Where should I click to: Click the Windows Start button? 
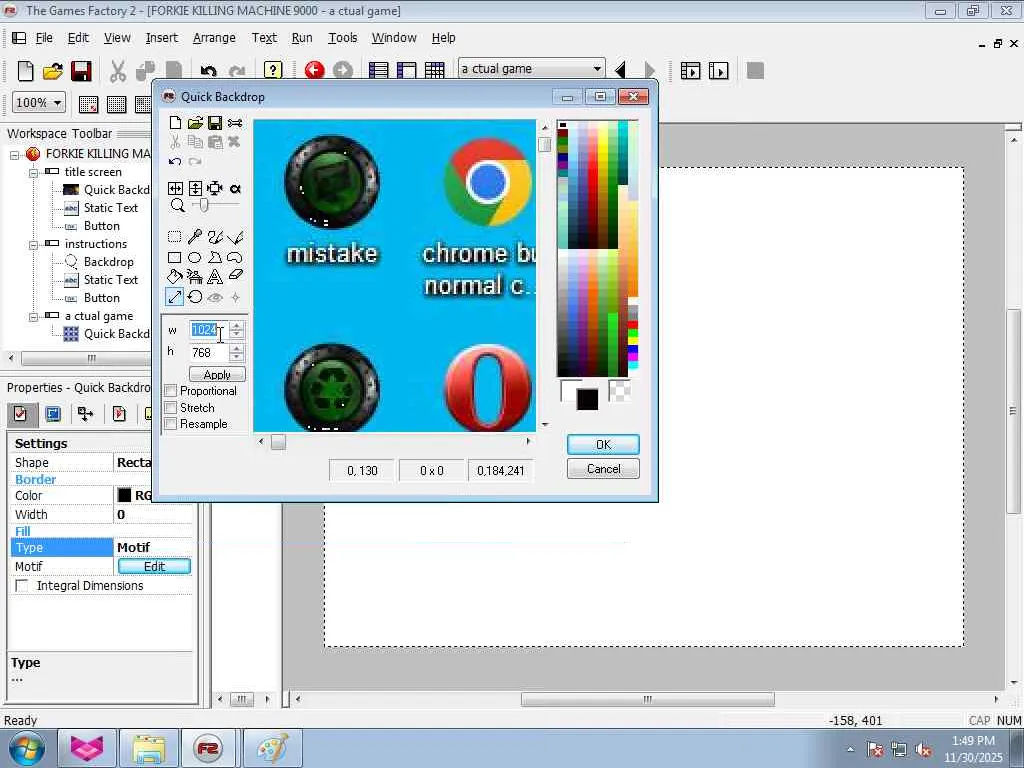click(x=26, y=748)
